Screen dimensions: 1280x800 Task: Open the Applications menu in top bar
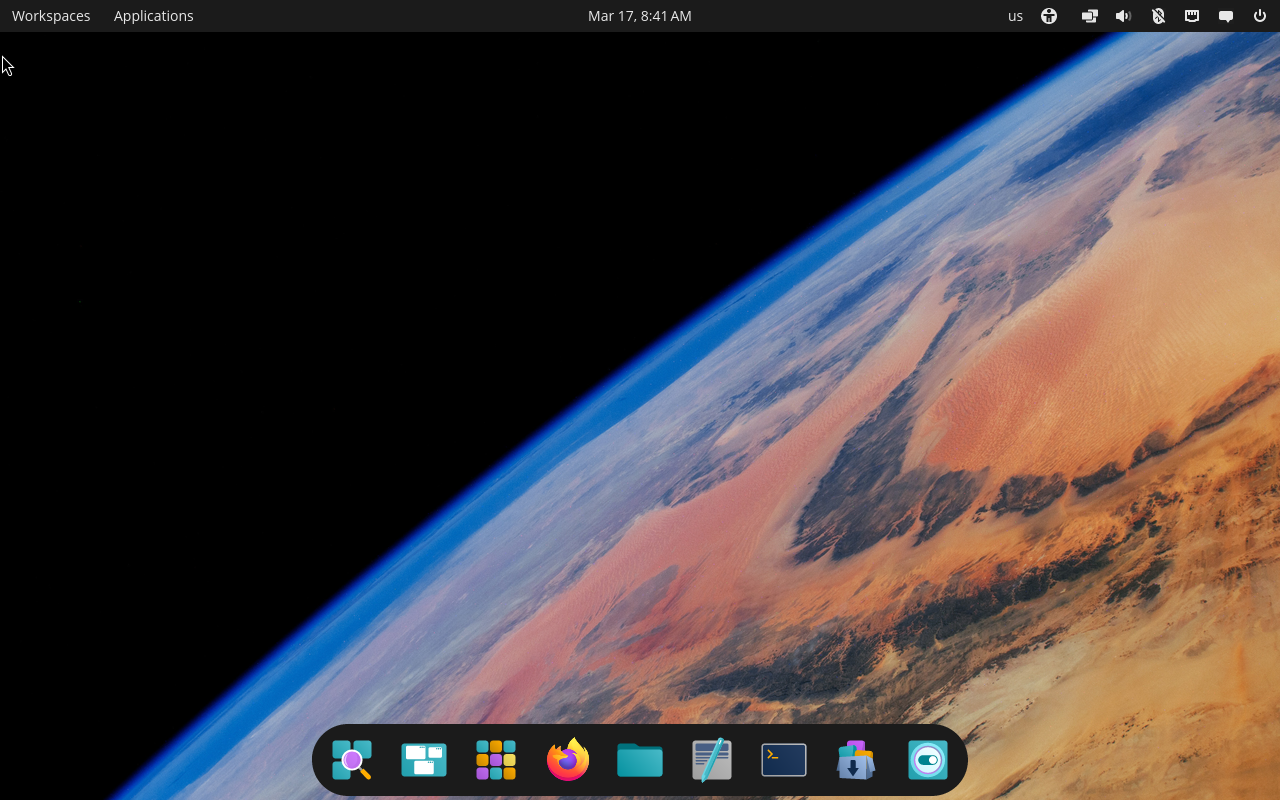(154, 16)
